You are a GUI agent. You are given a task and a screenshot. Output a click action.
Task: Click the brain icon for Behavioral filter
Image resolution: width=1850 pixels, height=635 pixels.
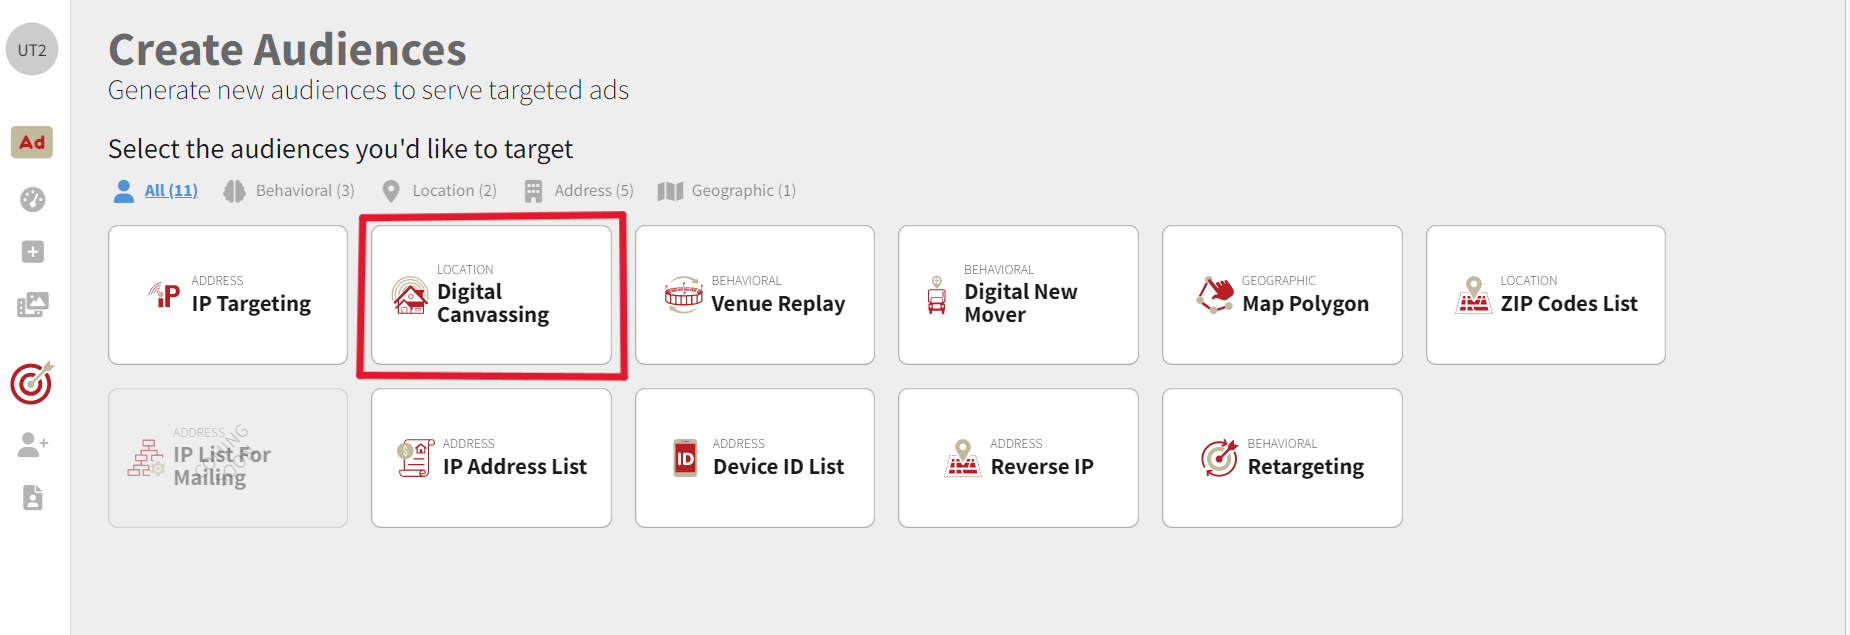[x=234, y=191]
